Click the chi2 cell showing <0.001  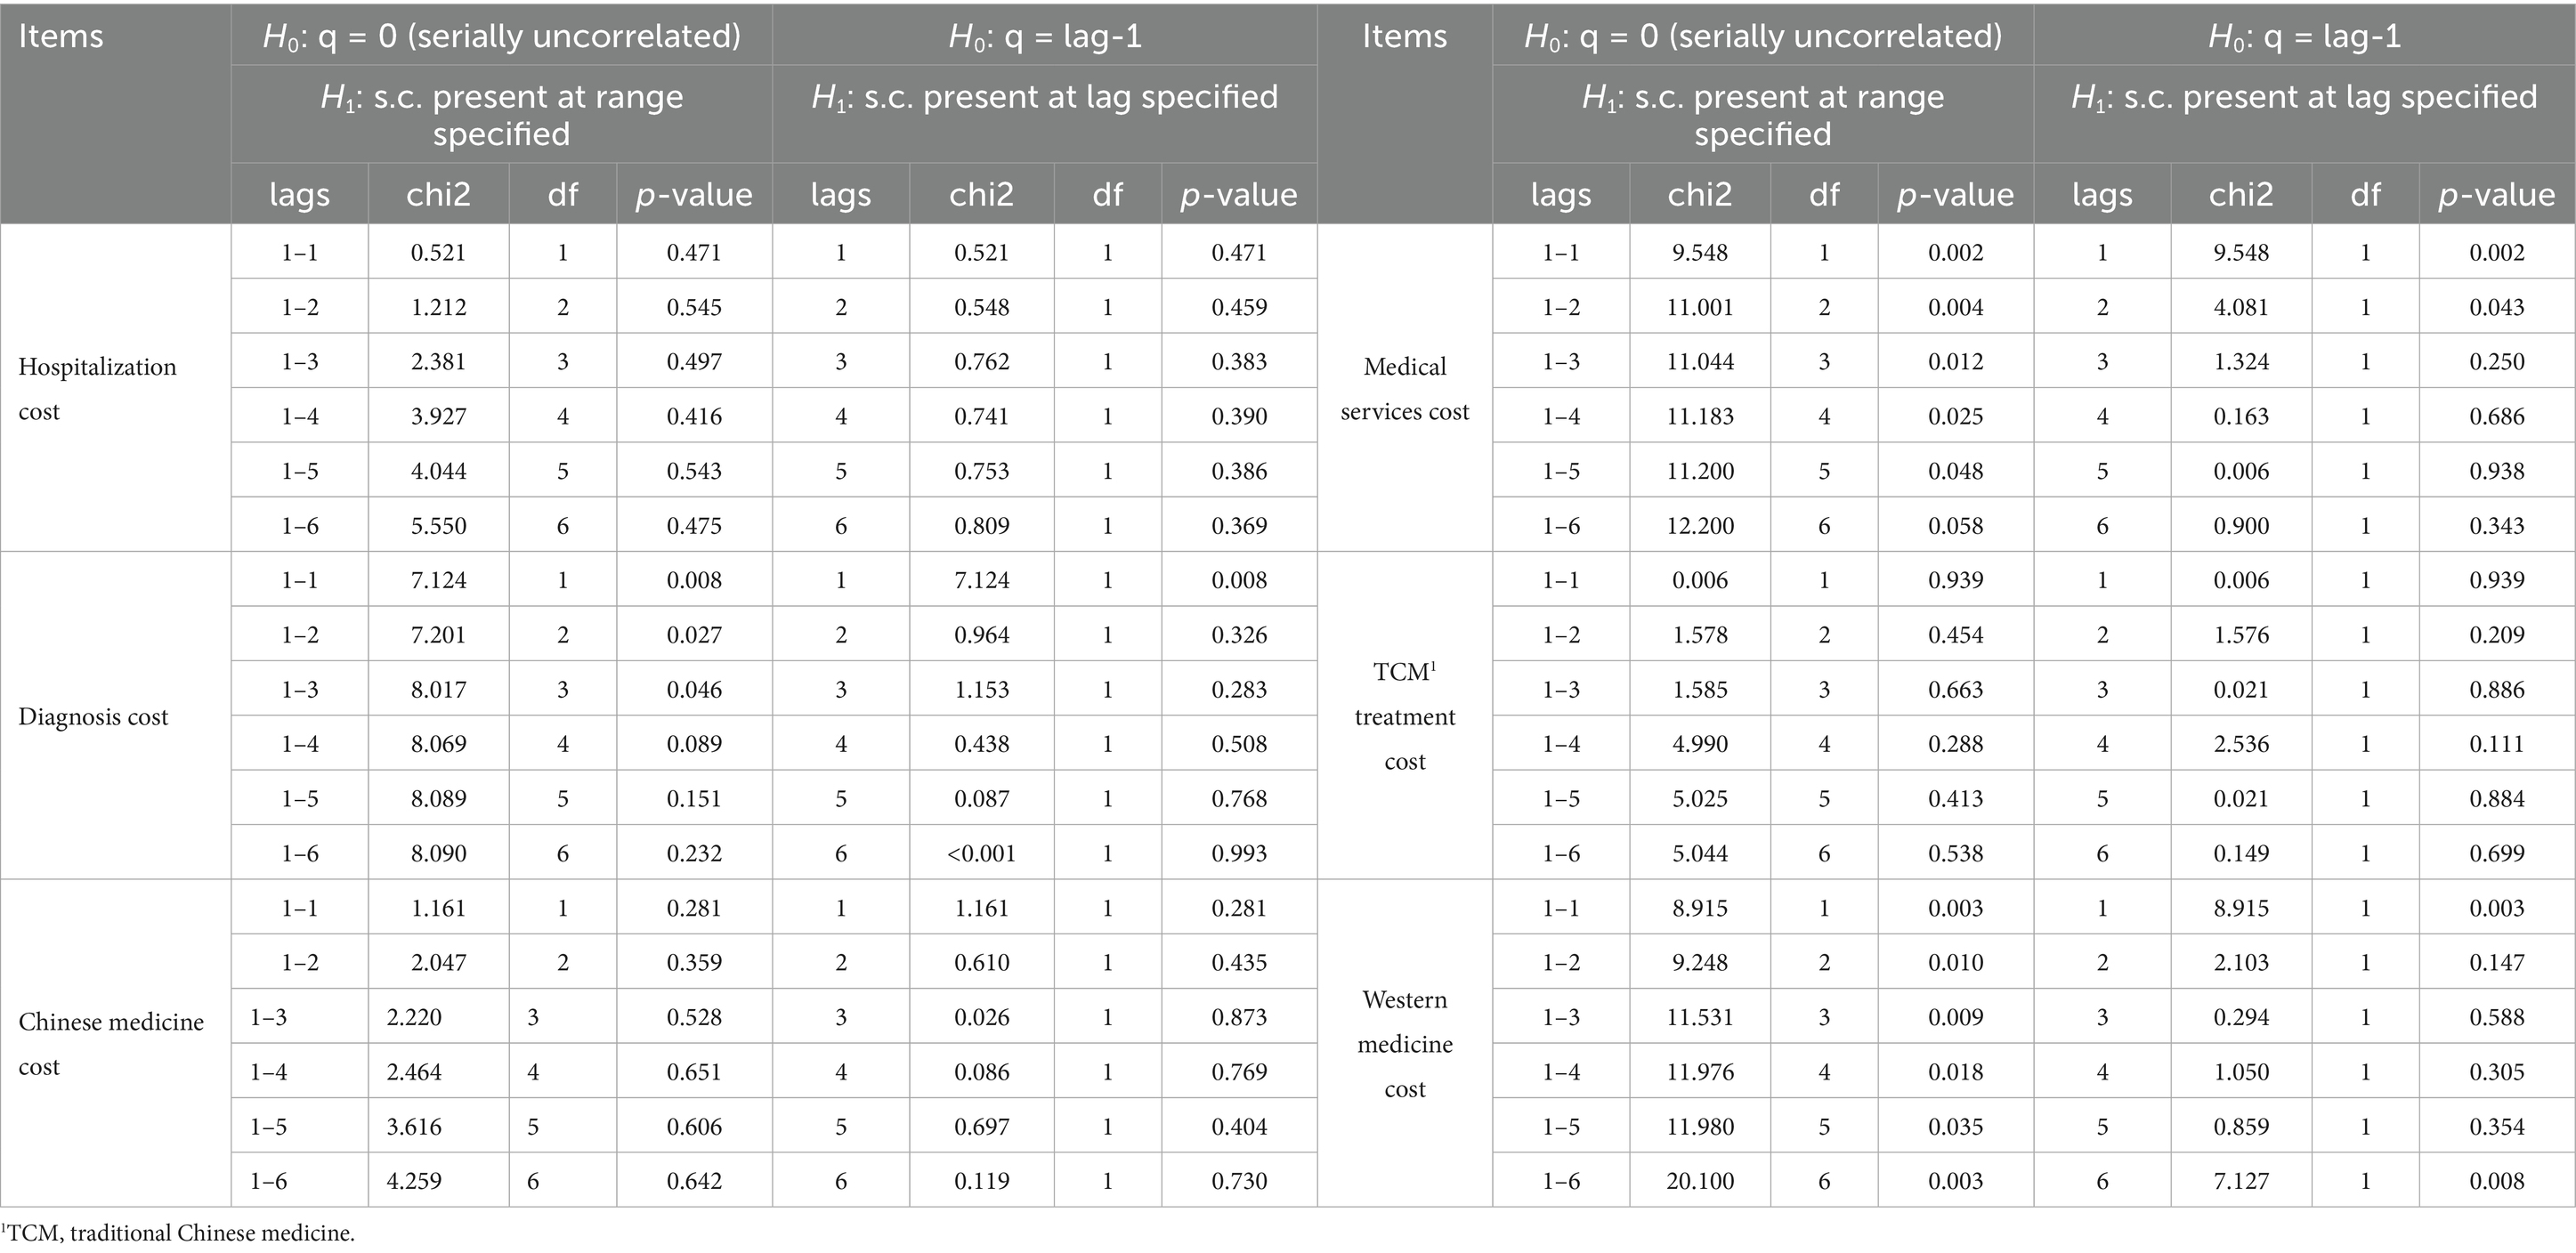point(981,853)
